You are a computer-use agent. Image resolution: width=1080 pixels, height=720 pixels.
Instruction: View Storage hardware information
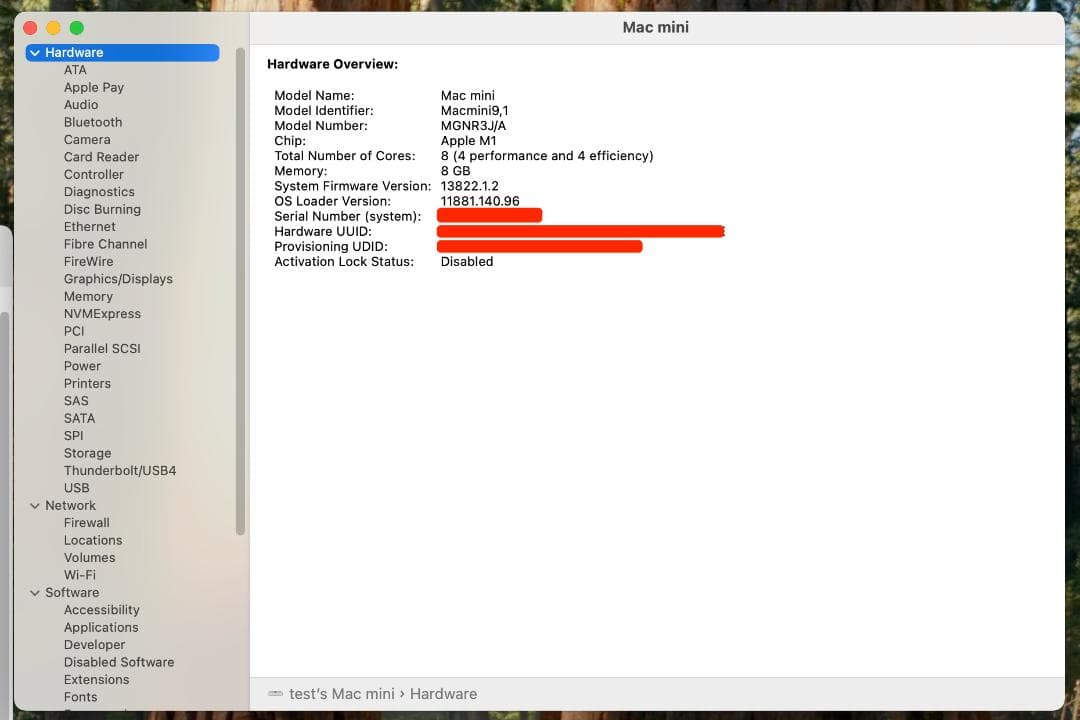tap(87, 452)
